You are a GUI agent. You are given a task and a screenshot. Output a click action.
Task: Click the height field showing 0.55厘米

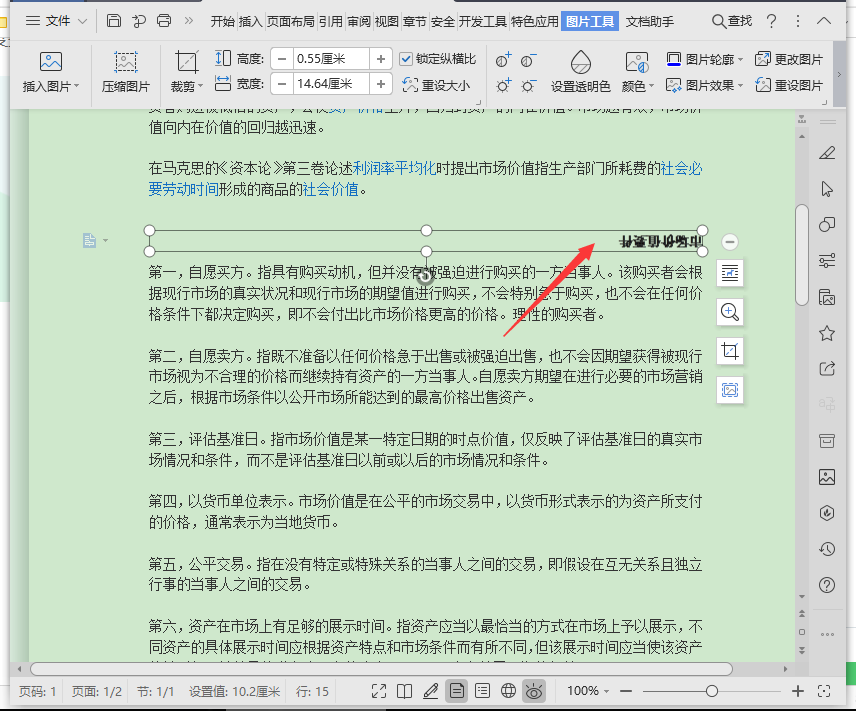coord(331,58)
